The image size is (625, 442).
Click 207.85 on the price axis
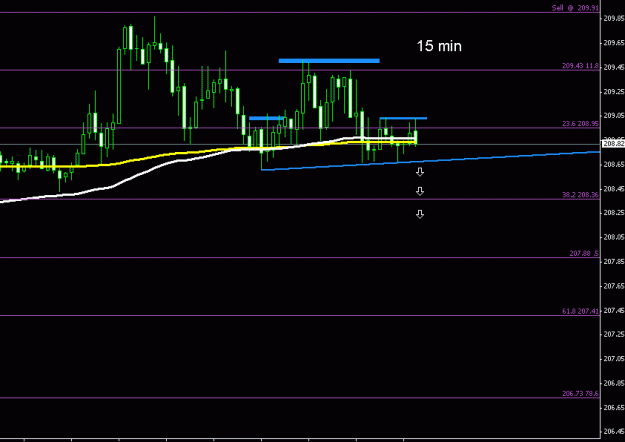614,261
